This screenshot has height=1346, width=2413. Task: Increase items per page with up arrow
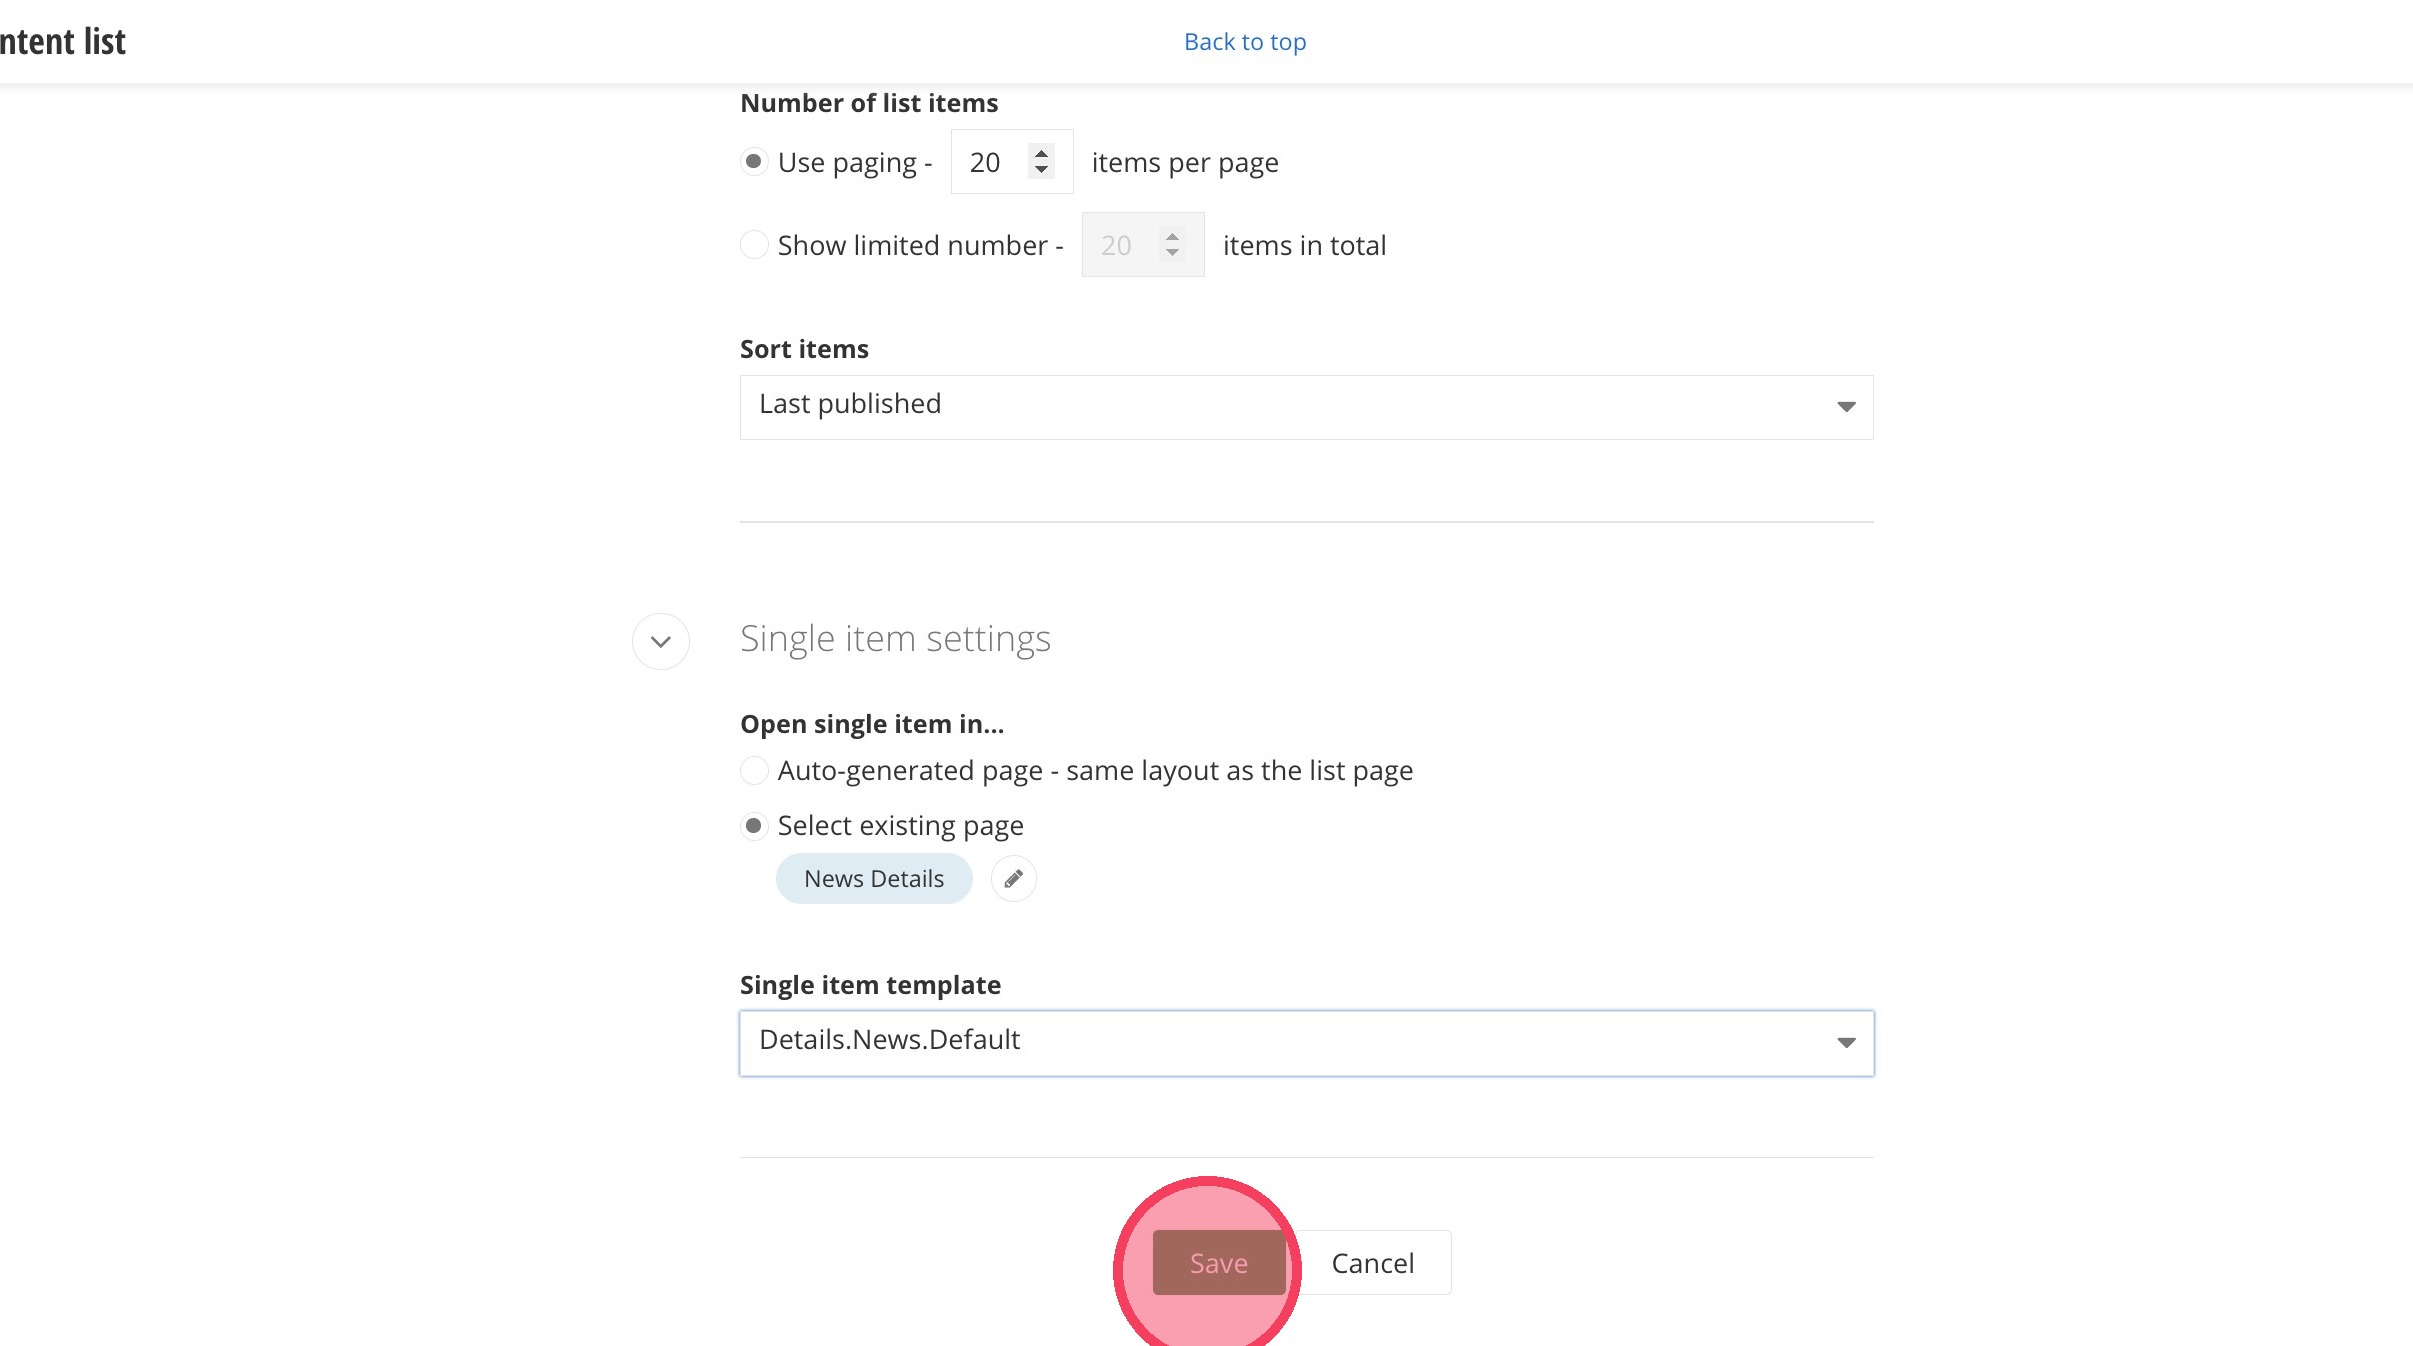[x=1042, y=153]
